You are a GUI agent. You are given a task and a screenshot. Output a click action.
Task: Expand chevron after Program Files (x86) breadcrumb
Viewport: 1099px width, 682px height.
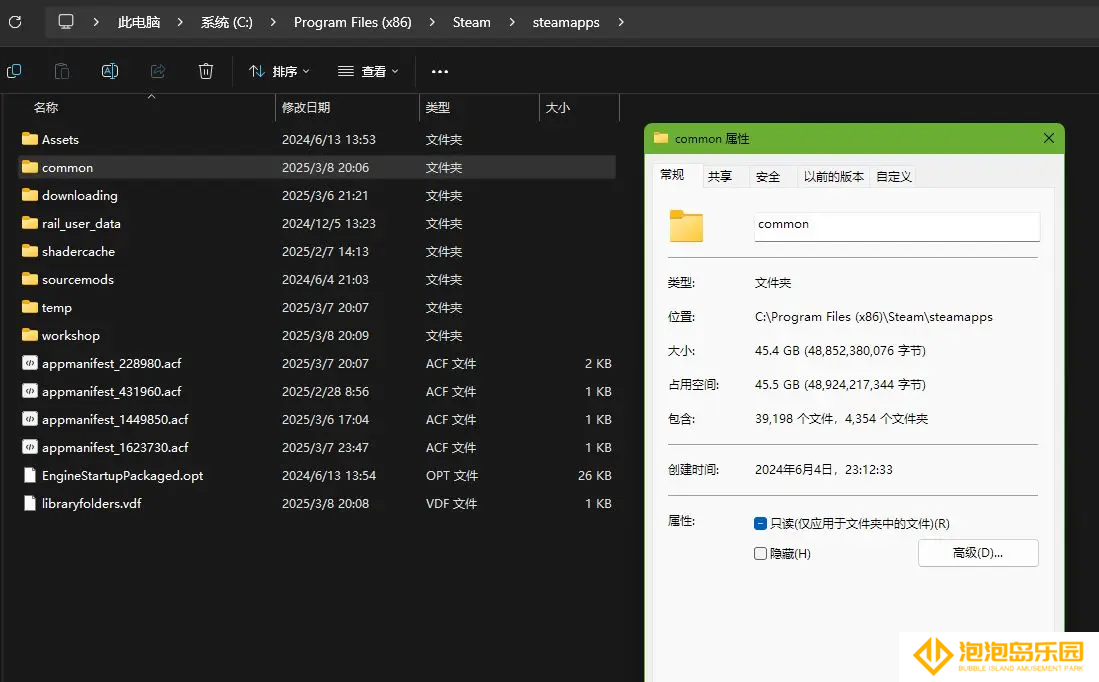[x=432, y=22]
